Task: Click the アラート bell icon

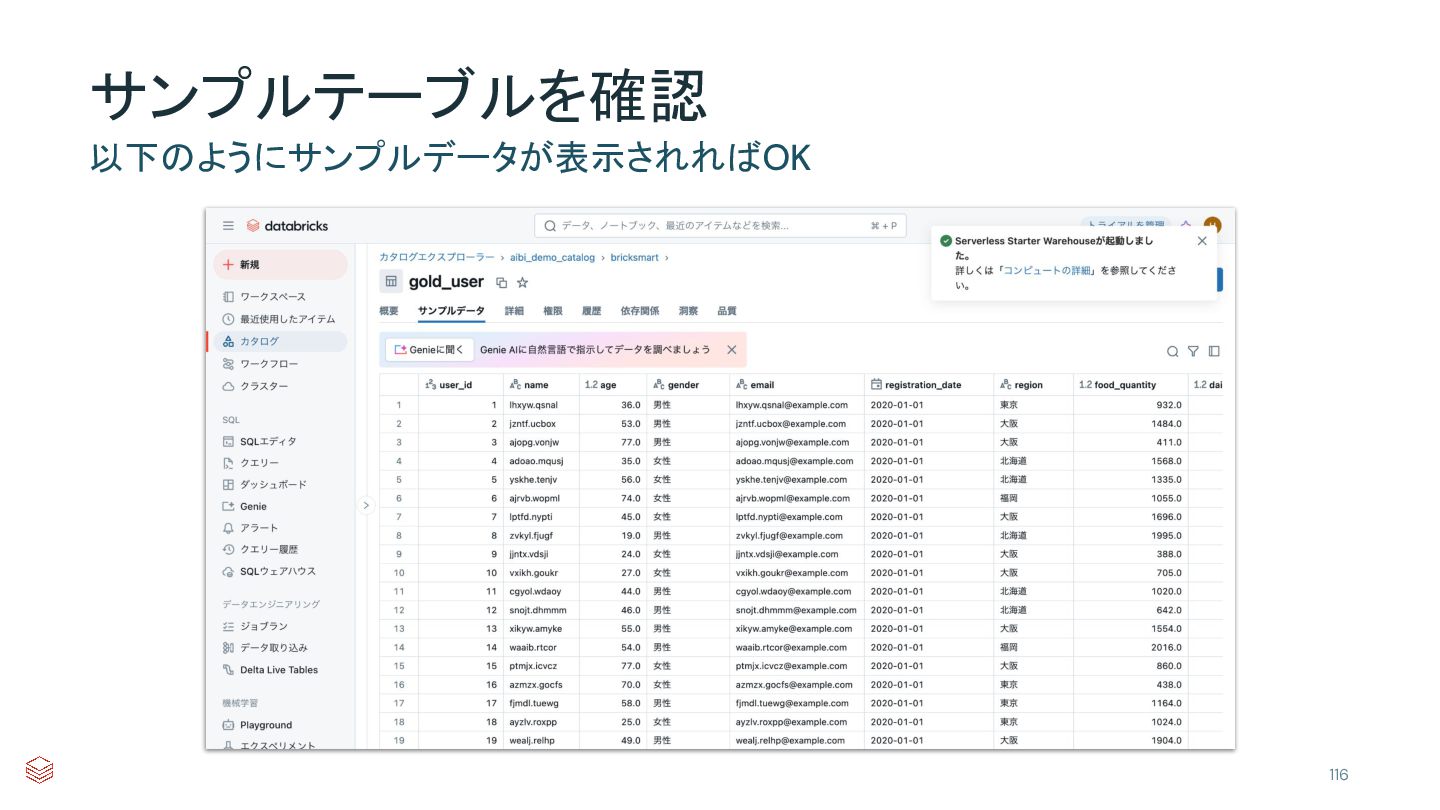Action: pos(228,528)
